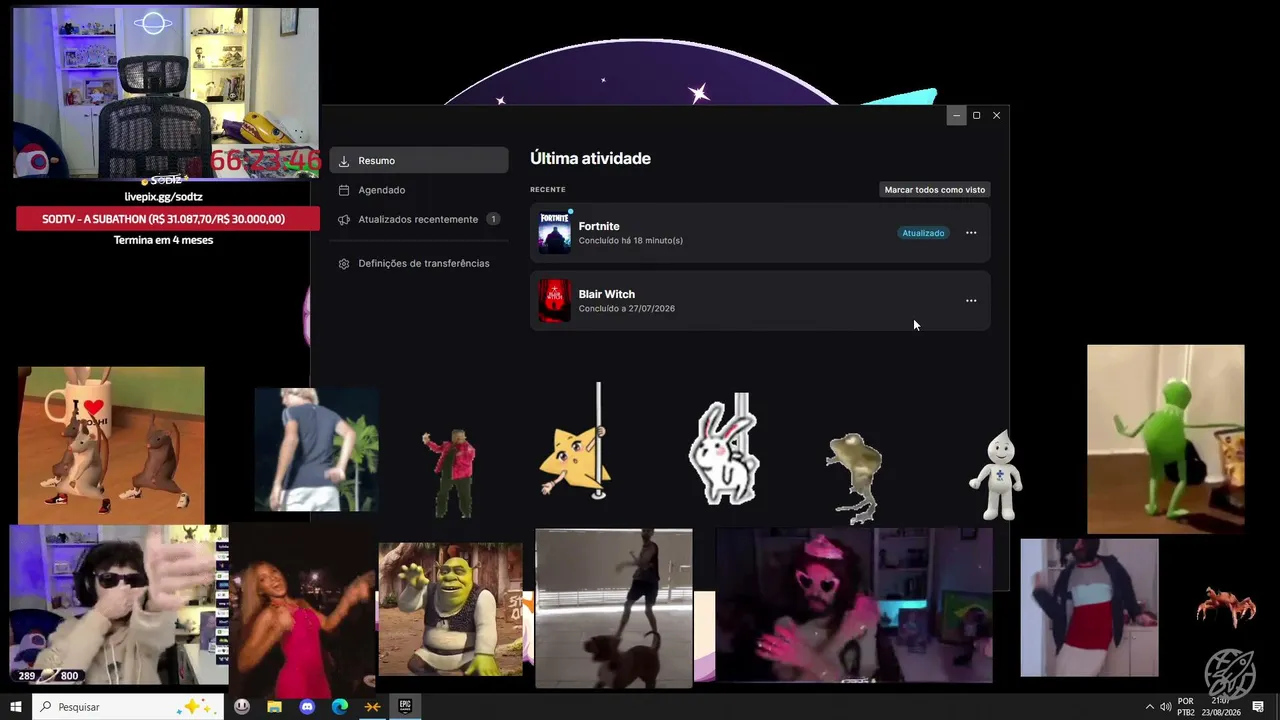Click the livepix.gg/sodtz overlay text
The height and width of the screenshot is (720, 1280).
click(163, 197)
